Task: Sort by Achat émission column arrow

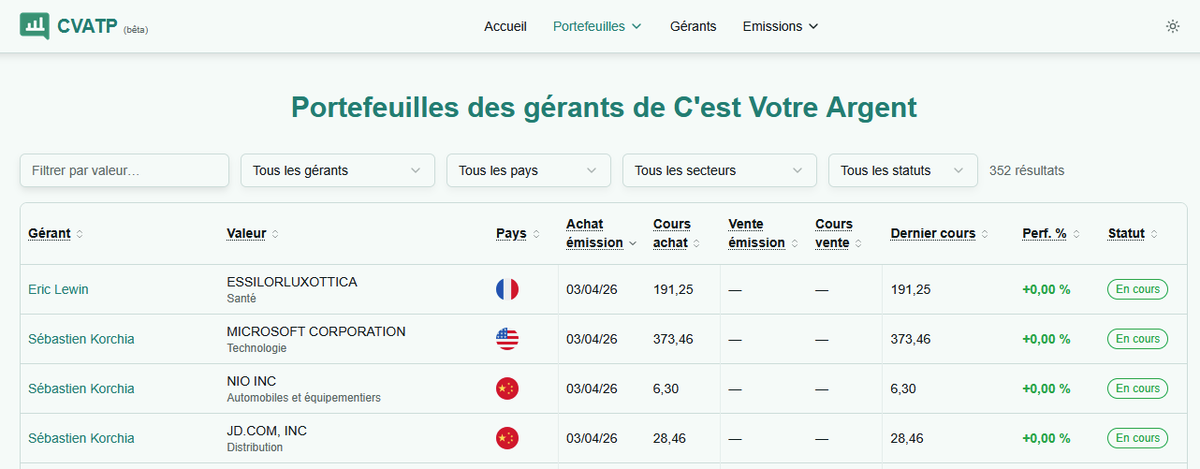Action: (633, 243)
